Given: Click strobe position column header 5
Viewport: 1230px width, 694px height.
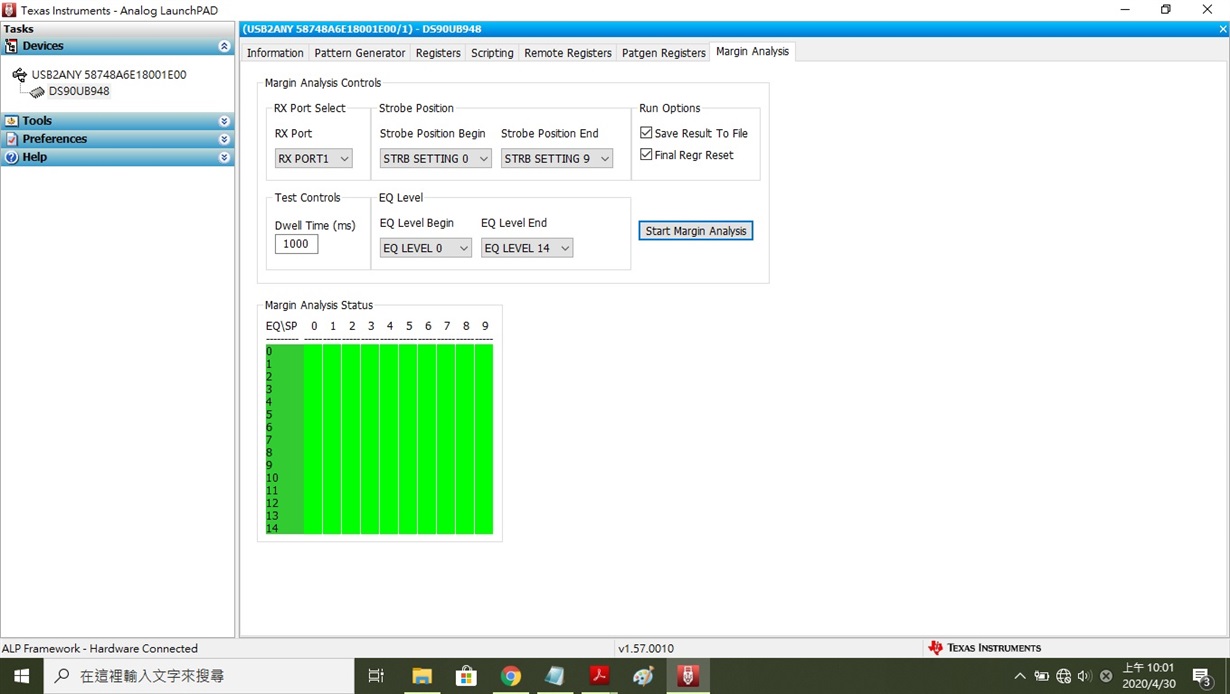Looking at the screenshot, I should tap(409, 326).
